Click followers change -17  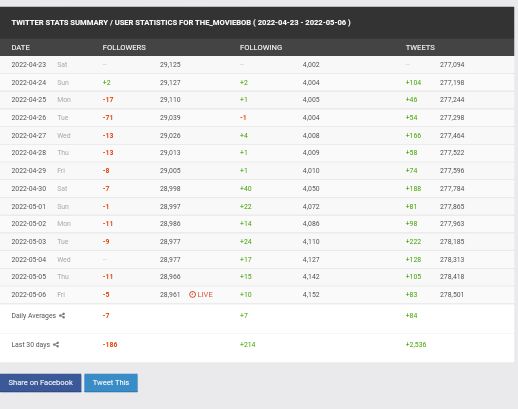pyautogui.click(x=108, y=100)
